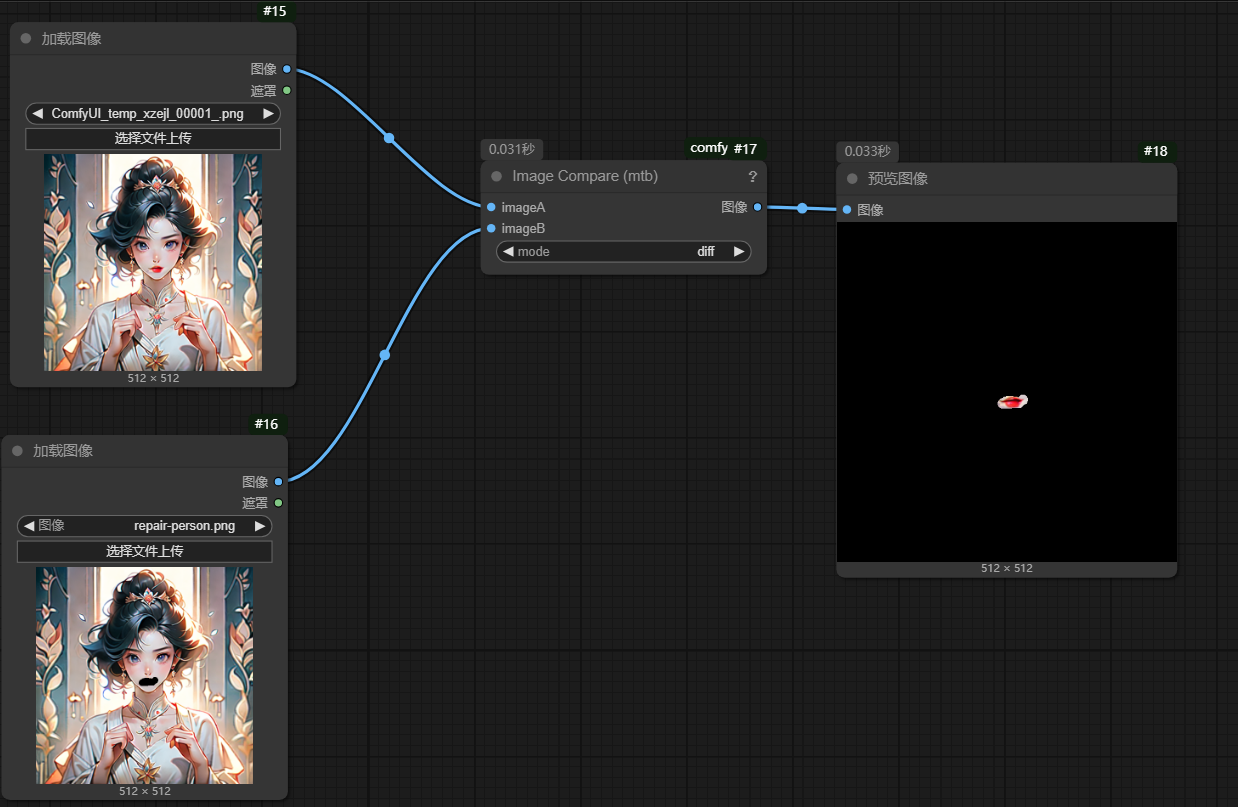This screenshot has width=1238, height=807.
Task: Collapse the Image Compare (mtb) node via its dot
Action: tap(496, 177)
